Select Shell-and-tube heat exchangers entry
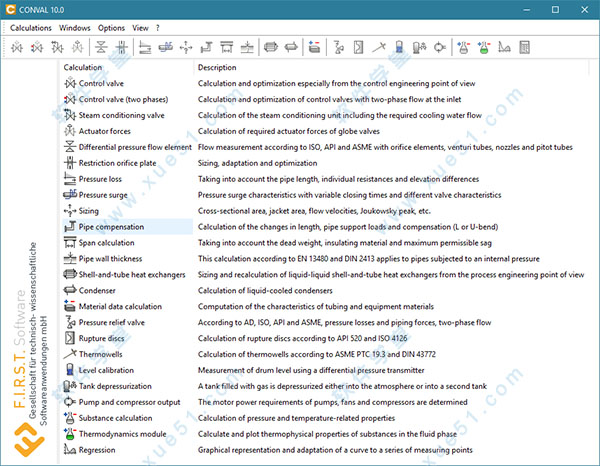Image resolution: width=600 pixels, height=466 pixels. pos(132,275)
